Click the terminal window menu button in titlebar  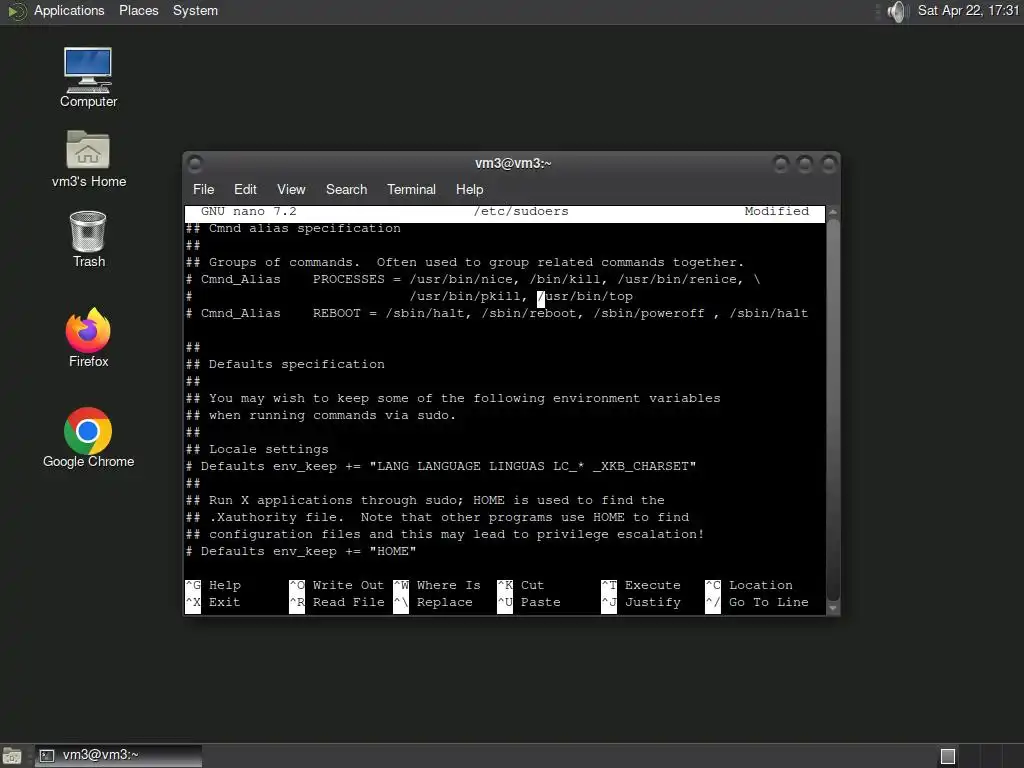point(195,163)
